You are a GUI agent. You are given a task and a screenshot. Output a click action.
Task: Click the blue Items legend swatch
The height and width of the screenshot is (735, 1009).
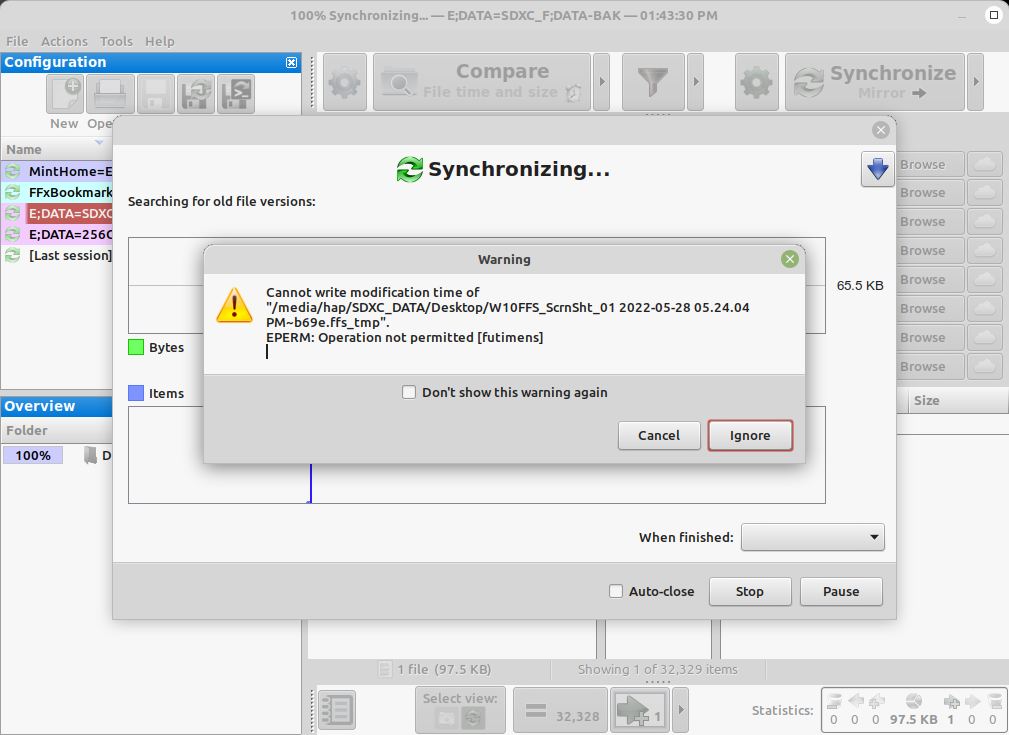[x=136, y=393]
